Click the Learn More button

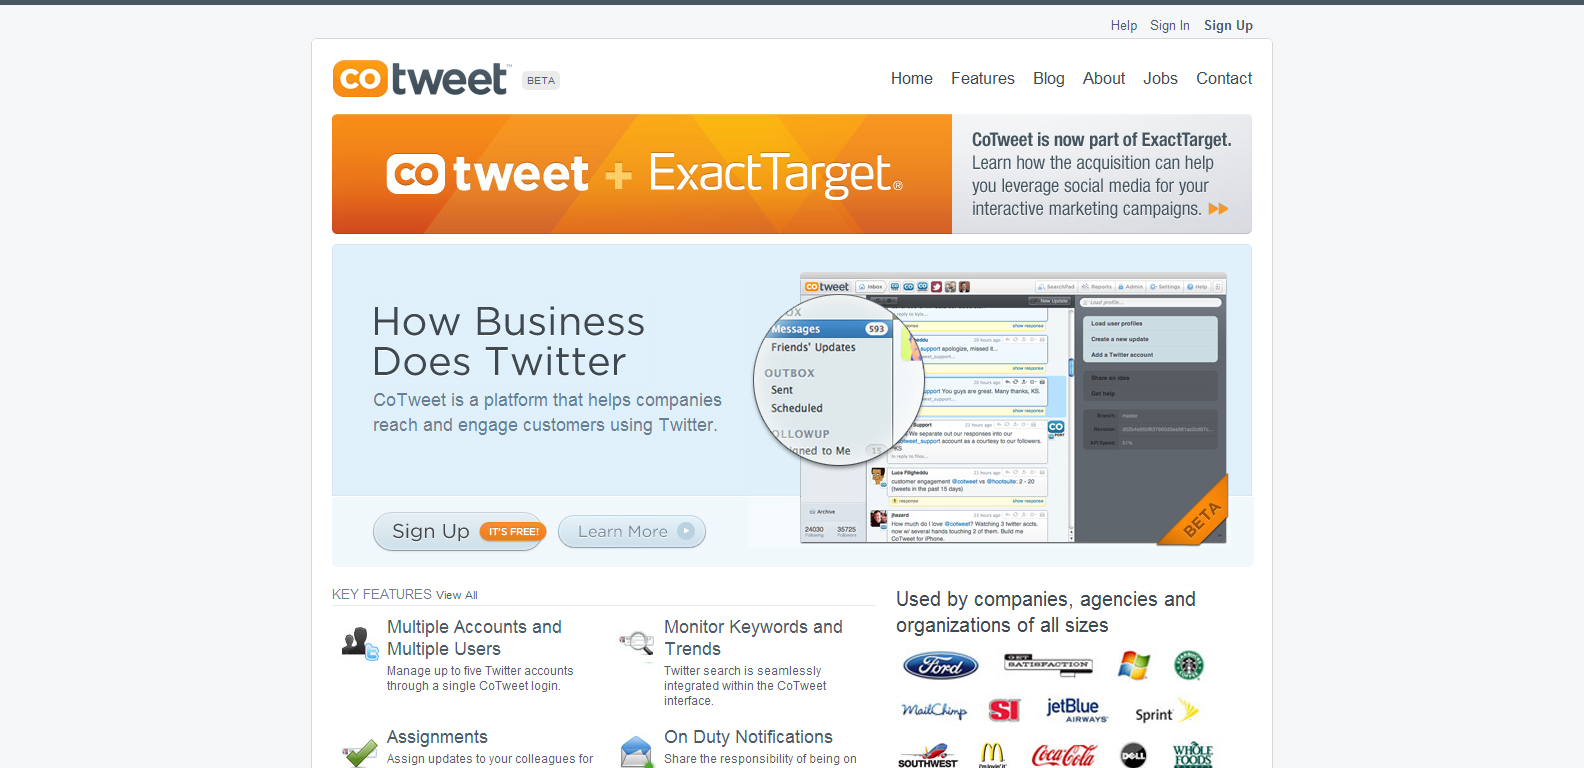click(x=632, y=531)
